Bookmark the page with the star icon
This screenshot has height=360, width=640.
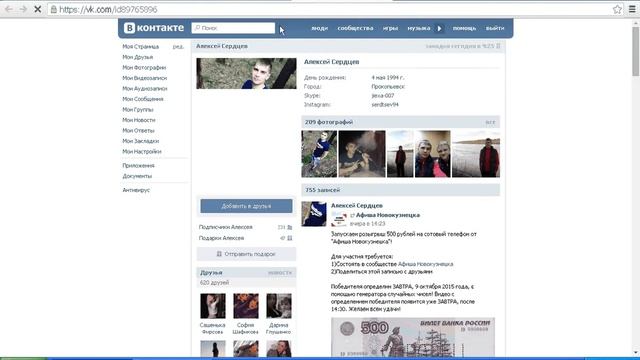pyautogui.click(x=617, y=9)
